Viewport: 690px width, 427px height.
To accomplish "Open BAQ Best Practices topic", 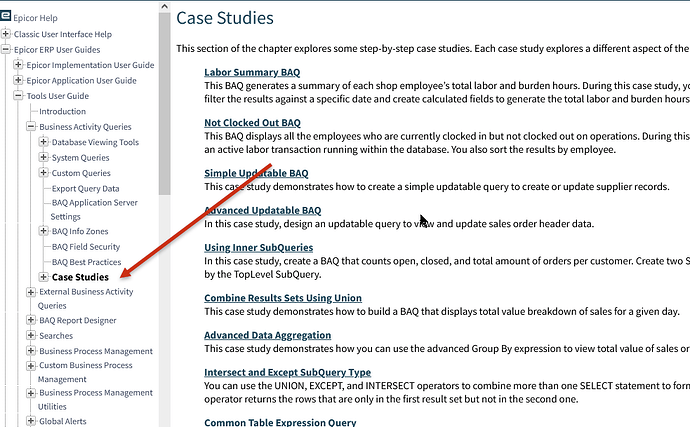I will tap(87, 262).
